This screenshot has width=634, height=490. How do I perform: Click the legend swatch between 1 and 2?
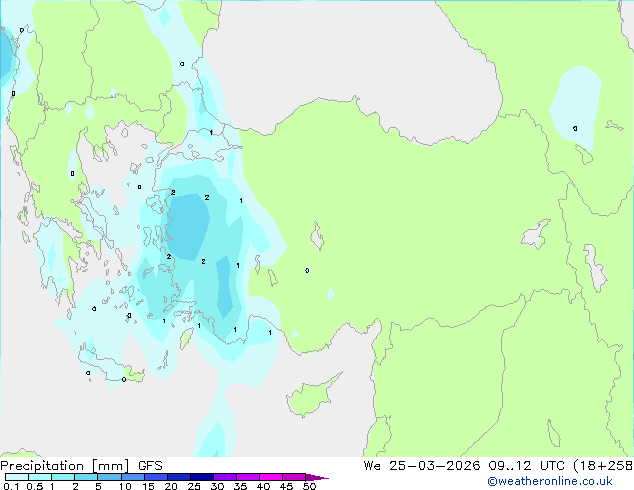pos(63,477)
